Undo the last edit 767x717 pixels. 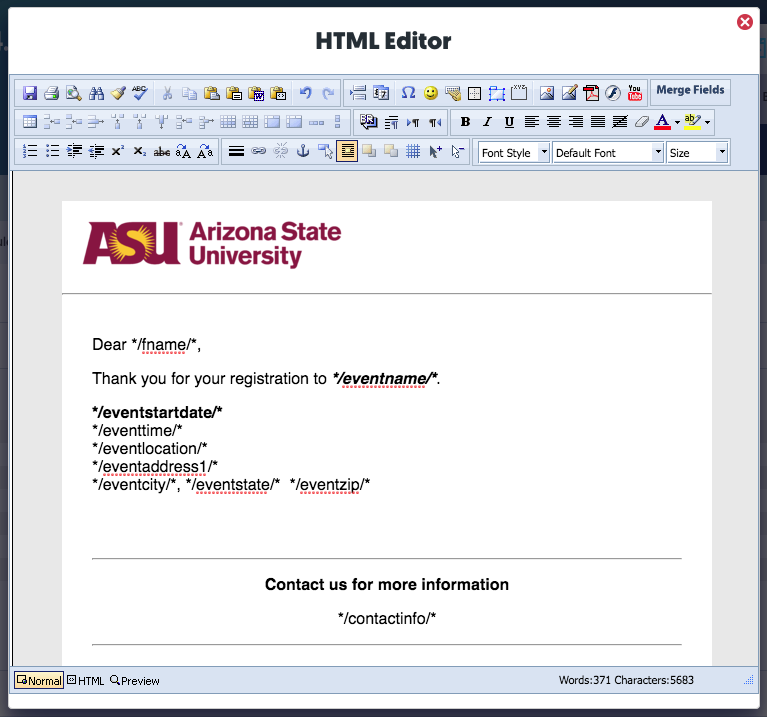pyautogui.click(x=306, y=93)
